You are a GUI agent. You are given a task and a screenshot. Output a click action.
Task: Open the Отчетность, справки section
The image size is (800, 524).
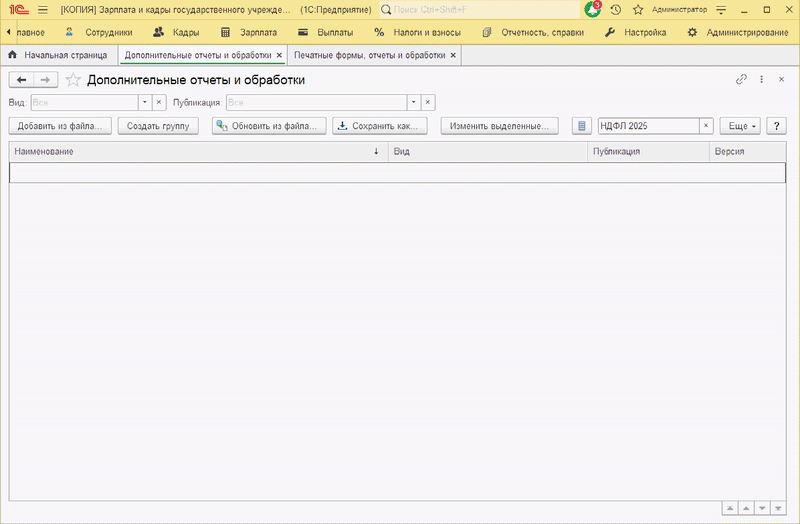533,33
